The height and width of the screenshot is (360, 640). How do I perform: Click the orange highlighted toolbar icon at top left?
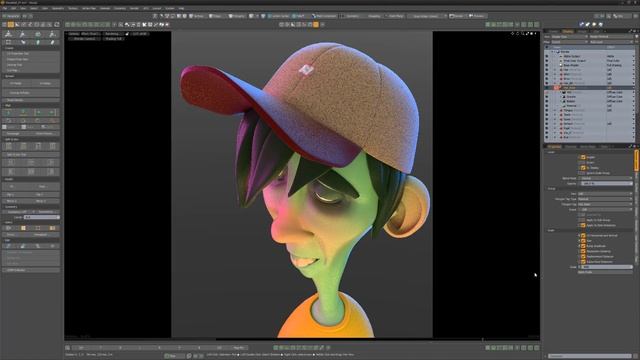pos(11,25)
